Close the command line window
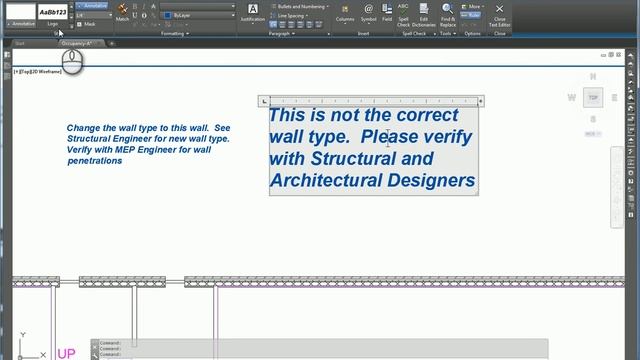 (95, 347)
